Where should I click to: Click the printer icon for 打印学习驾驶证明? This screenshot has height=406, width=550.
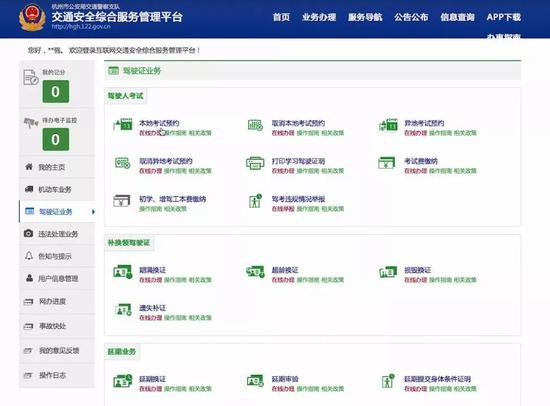click(x=255, y=163)
